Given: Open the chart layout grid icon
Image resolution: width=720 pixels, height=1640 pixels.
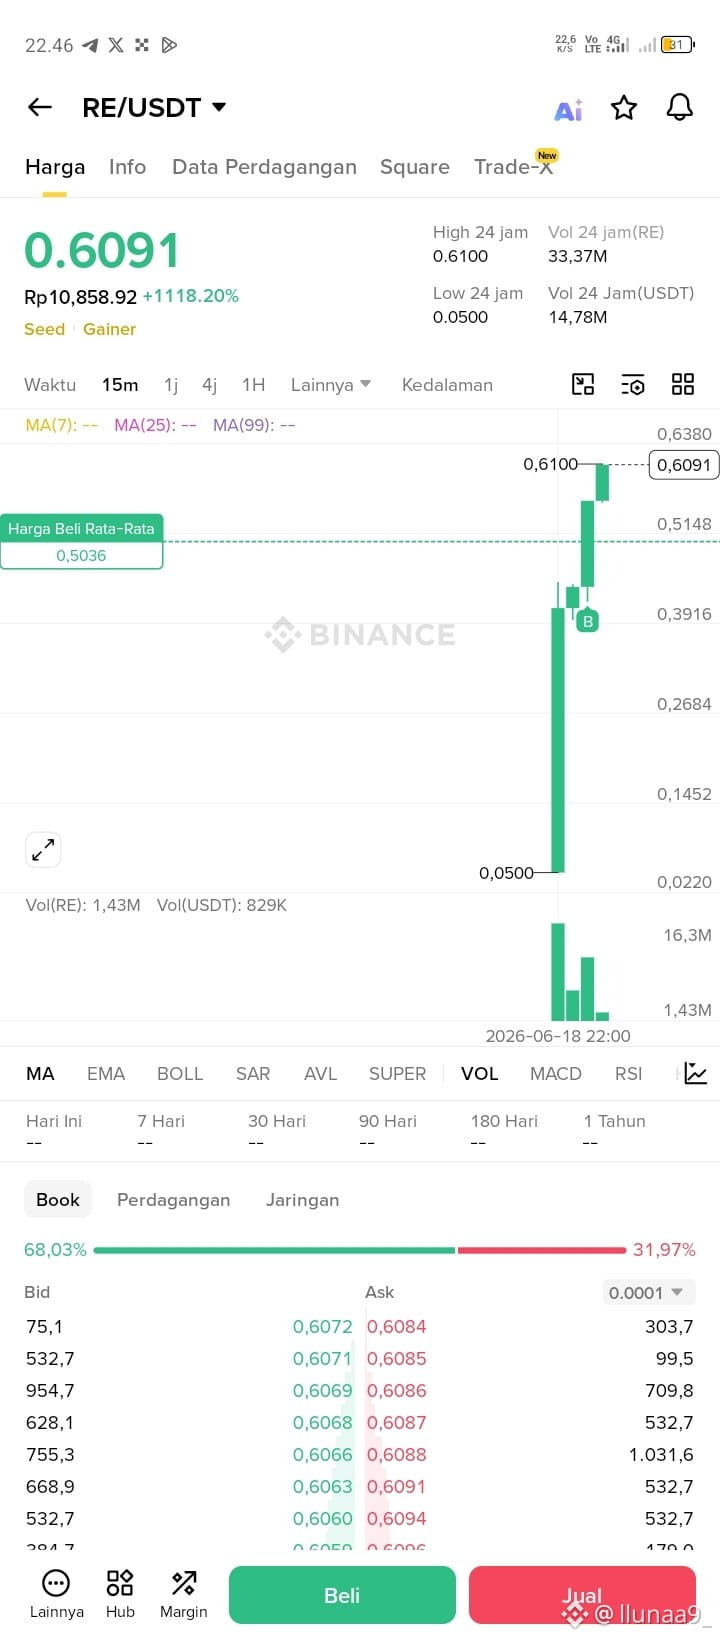Looking at the screenshot, I should coord(683,384).
